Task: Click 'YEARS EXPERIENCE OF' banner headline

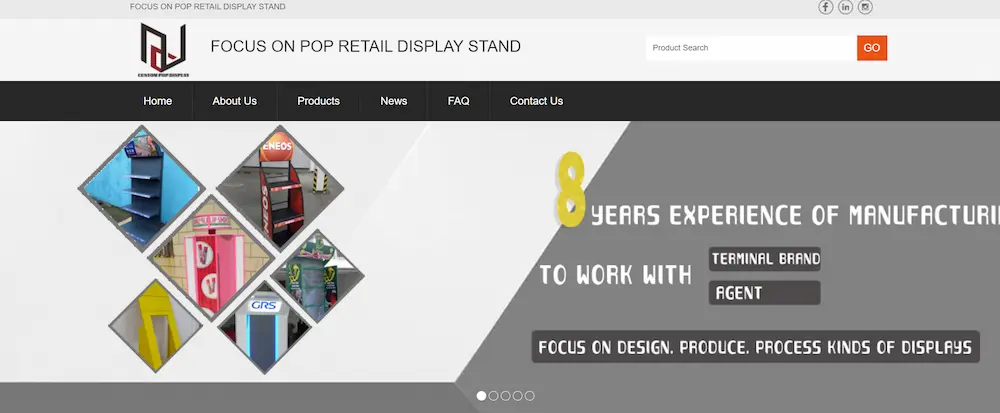Action: pos(714,215)
